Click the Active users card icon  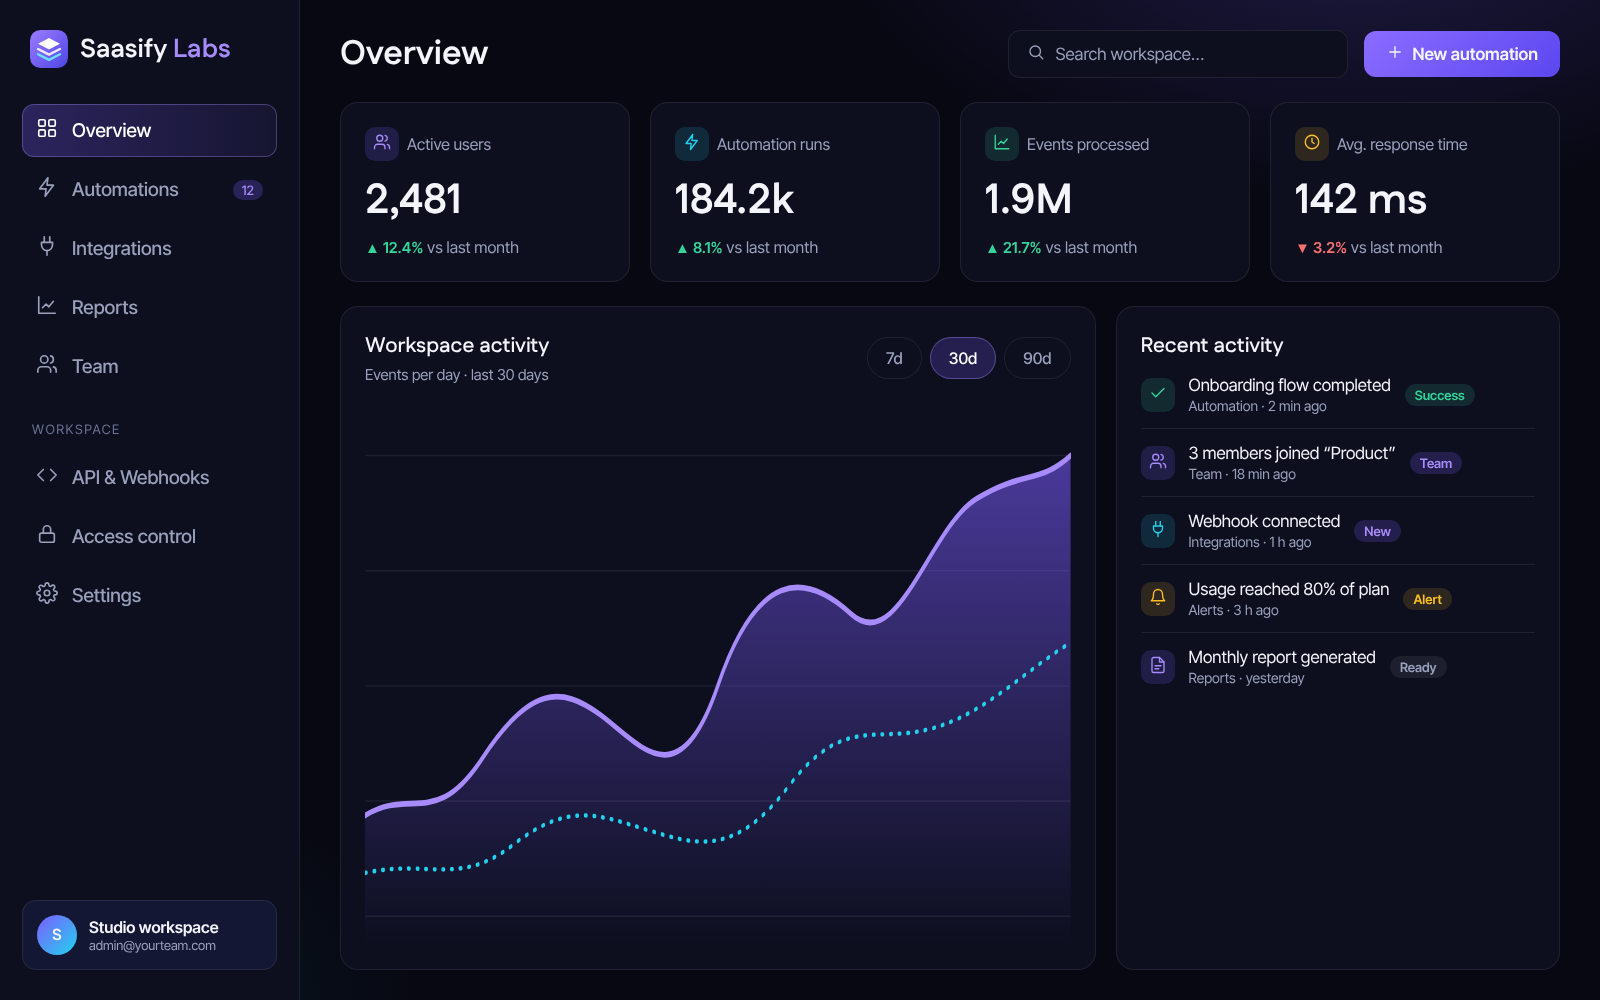[x=382, y=143]
